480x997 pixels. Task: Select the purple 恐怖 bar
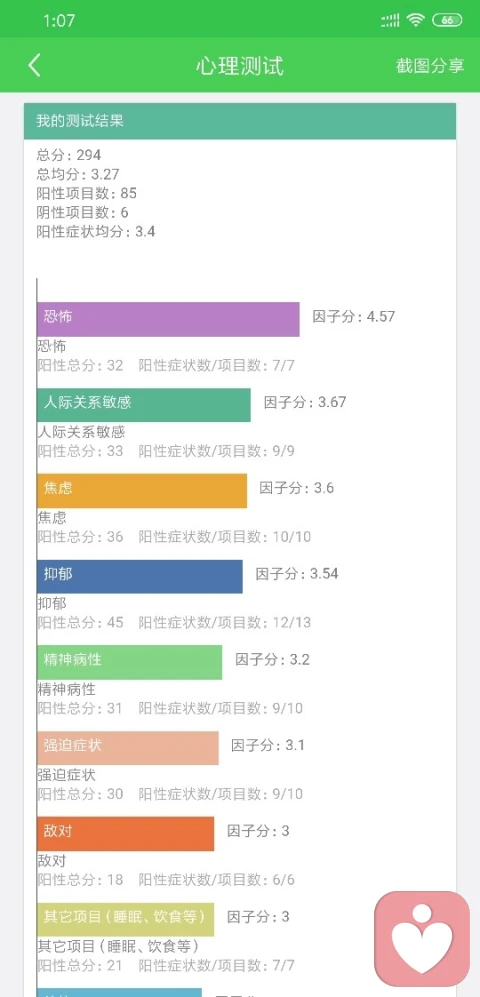[168, 319]
